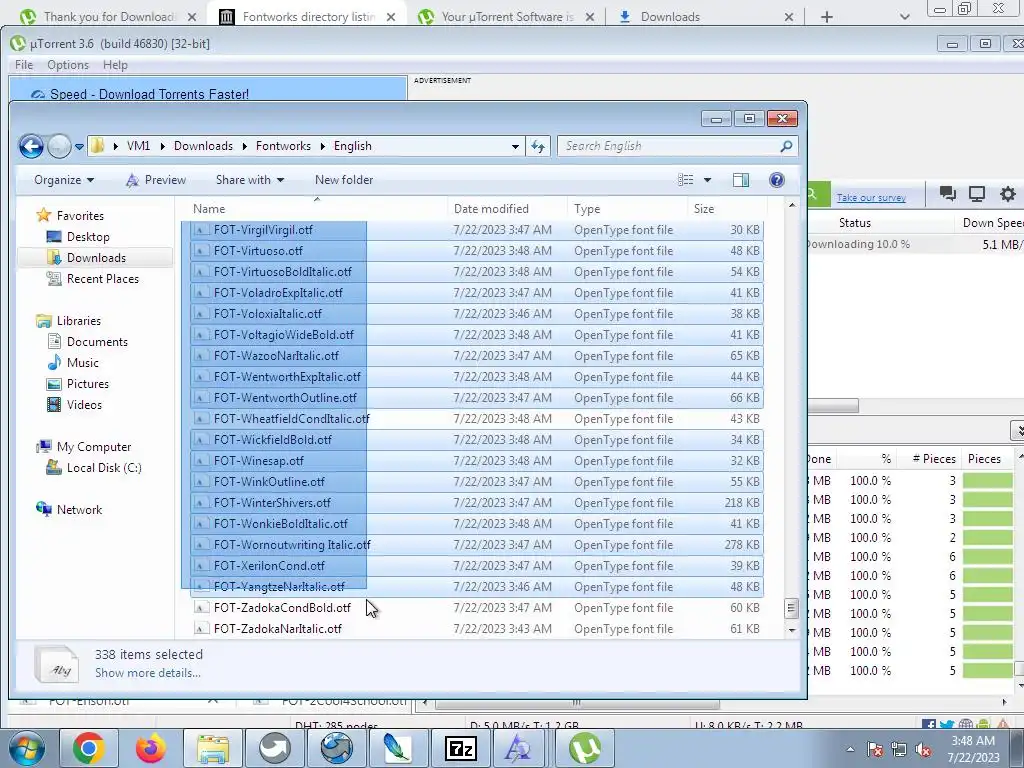Viewport: 1024px width, 768px height.
Task: Sort by Type column header
Action: coord(627,209)
